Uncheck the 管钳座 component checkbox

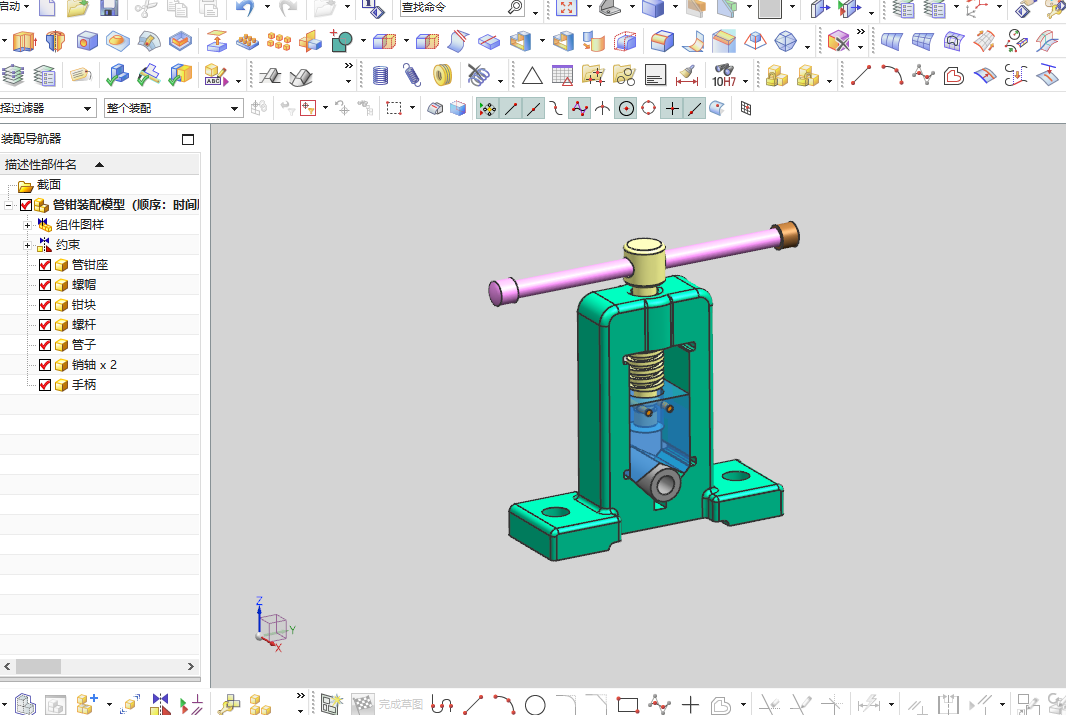pyautogui.click(x=45, y=265)
